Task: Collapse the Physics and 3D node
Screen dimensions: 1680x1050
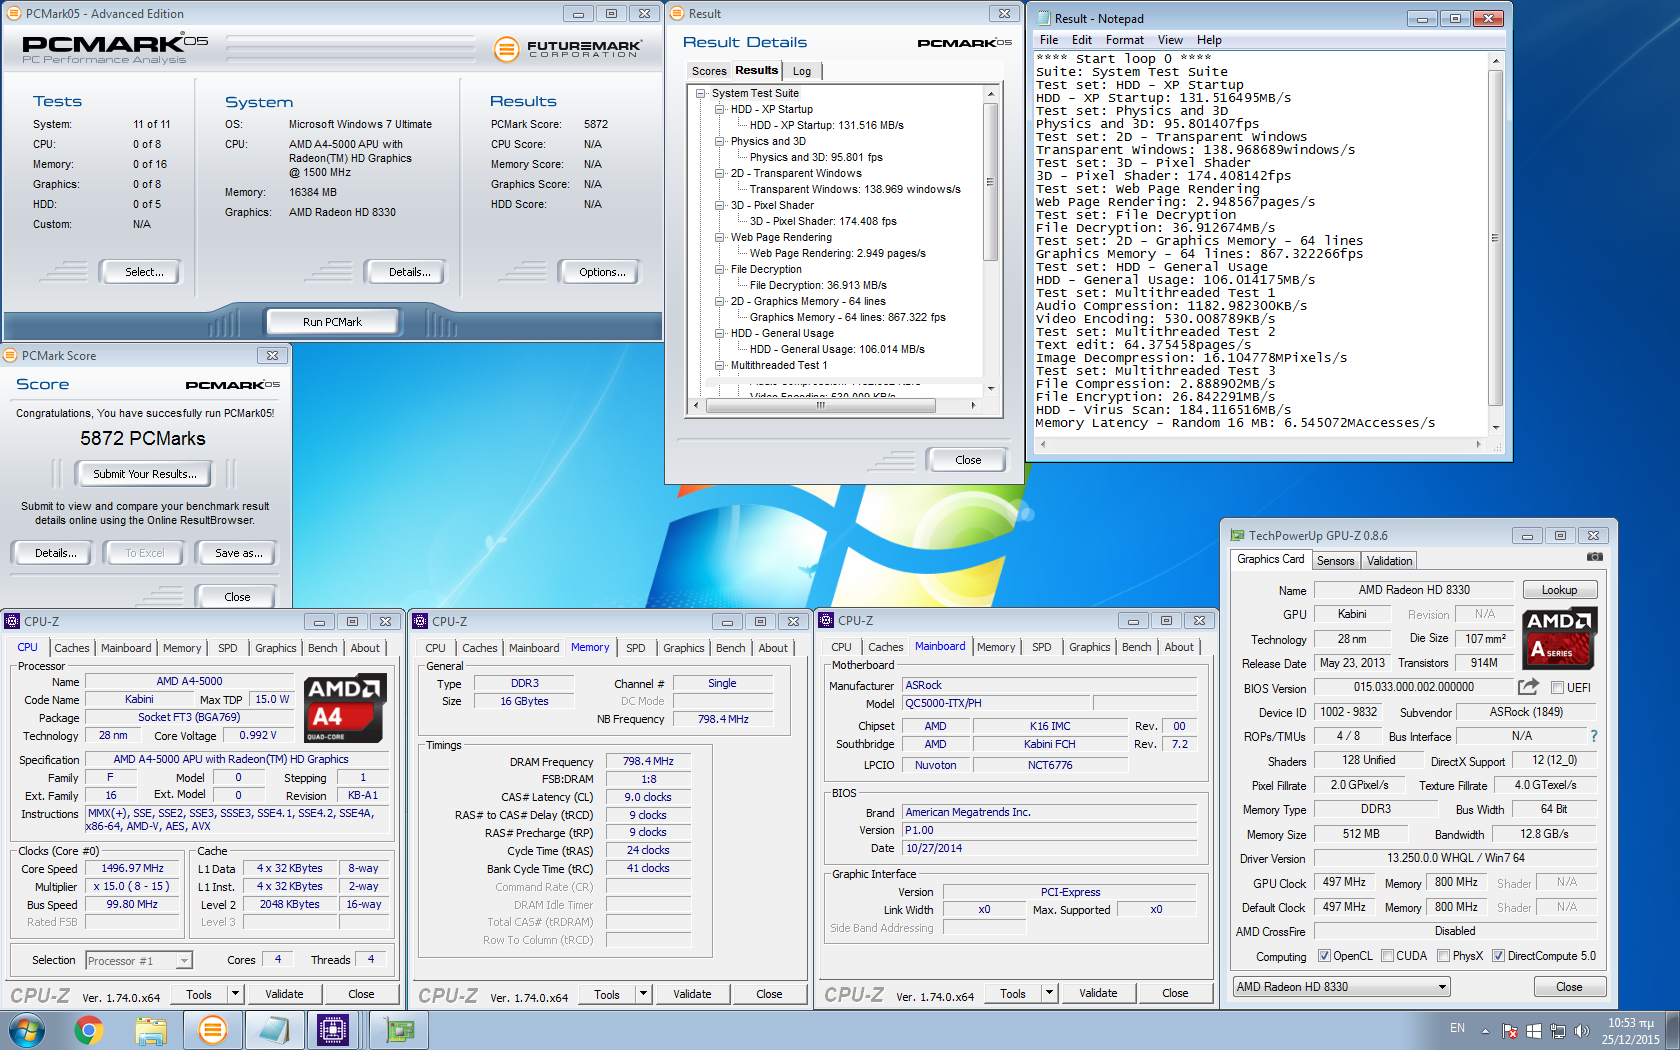Action: coord(720,141)
